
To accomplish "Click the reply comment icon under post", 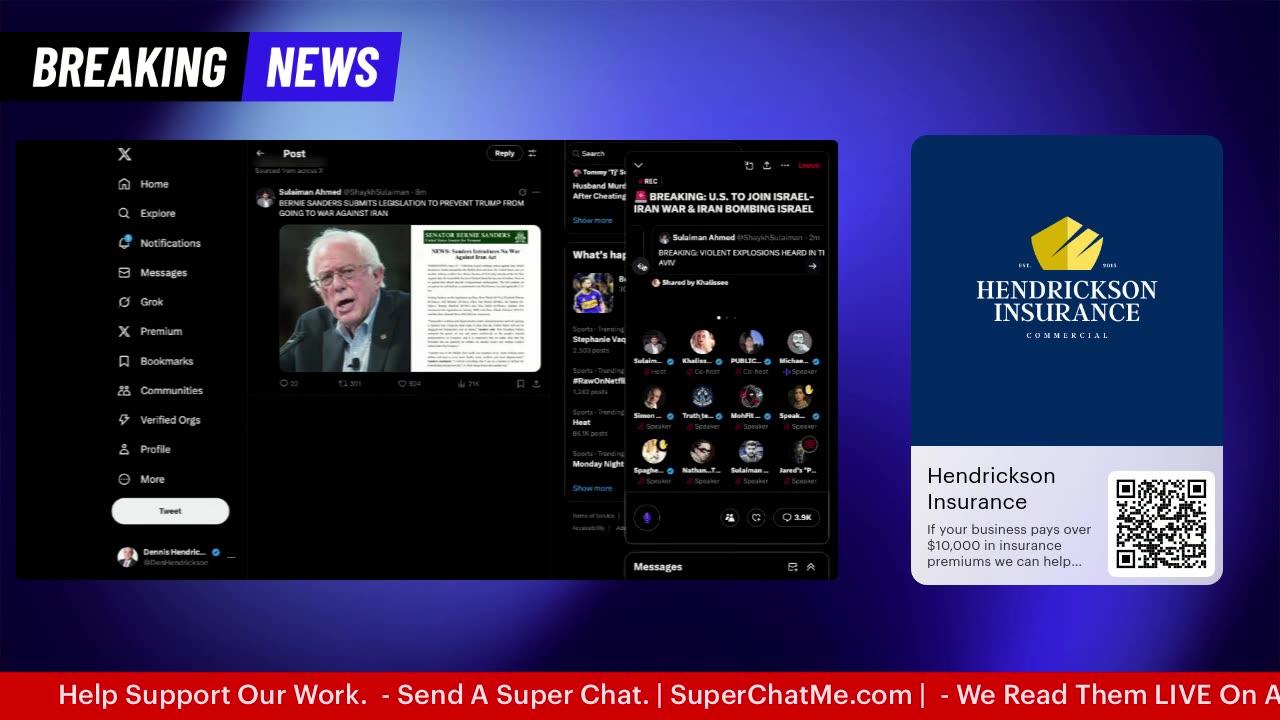I will [x=289, y=383].
